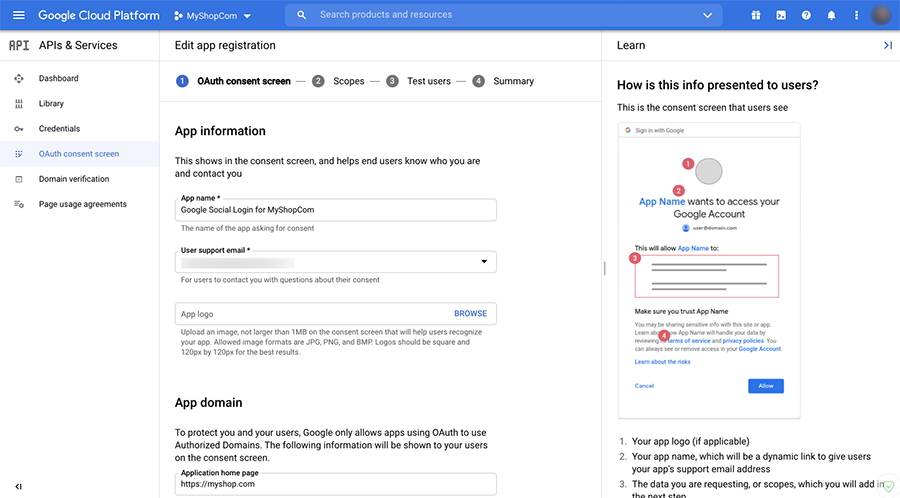Select OAuth consent screen in sidebar

point(79,154)
